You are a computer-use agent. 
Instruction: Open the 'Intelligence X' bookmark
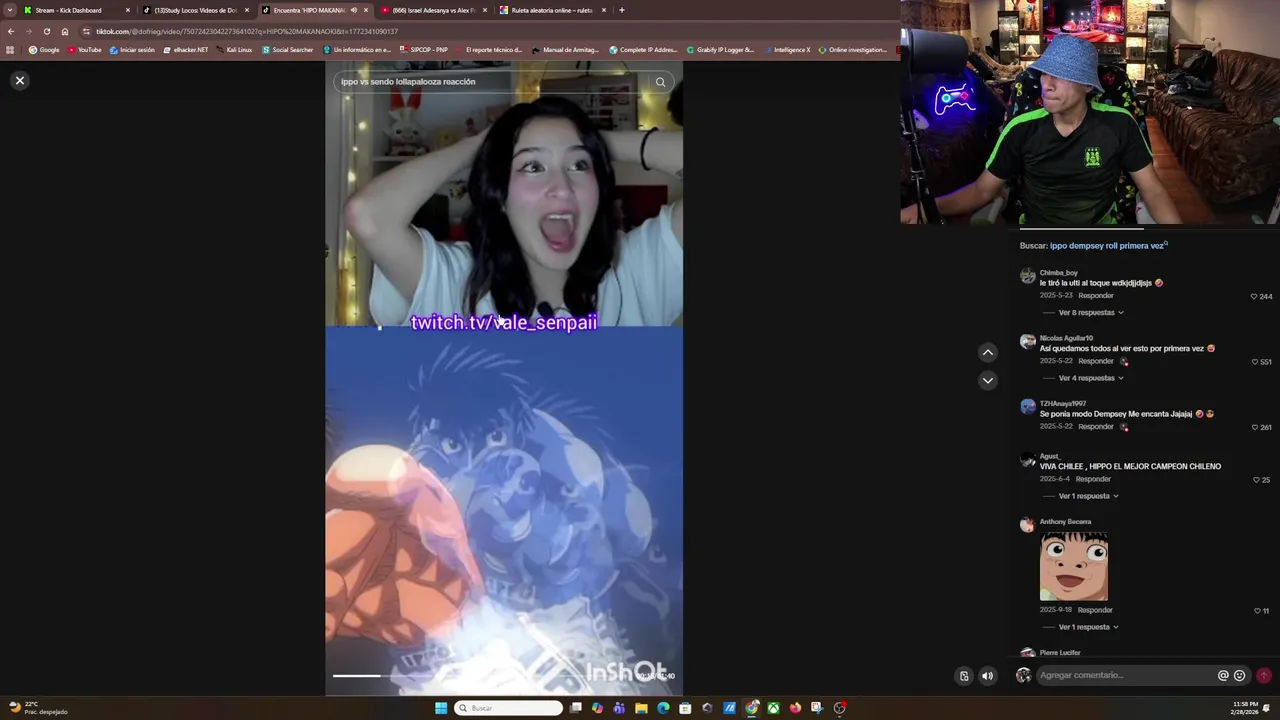(787, 49)
